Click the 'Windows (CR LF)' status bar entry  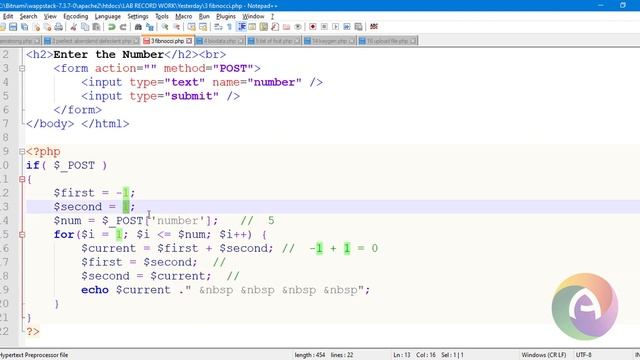(544, 355)
